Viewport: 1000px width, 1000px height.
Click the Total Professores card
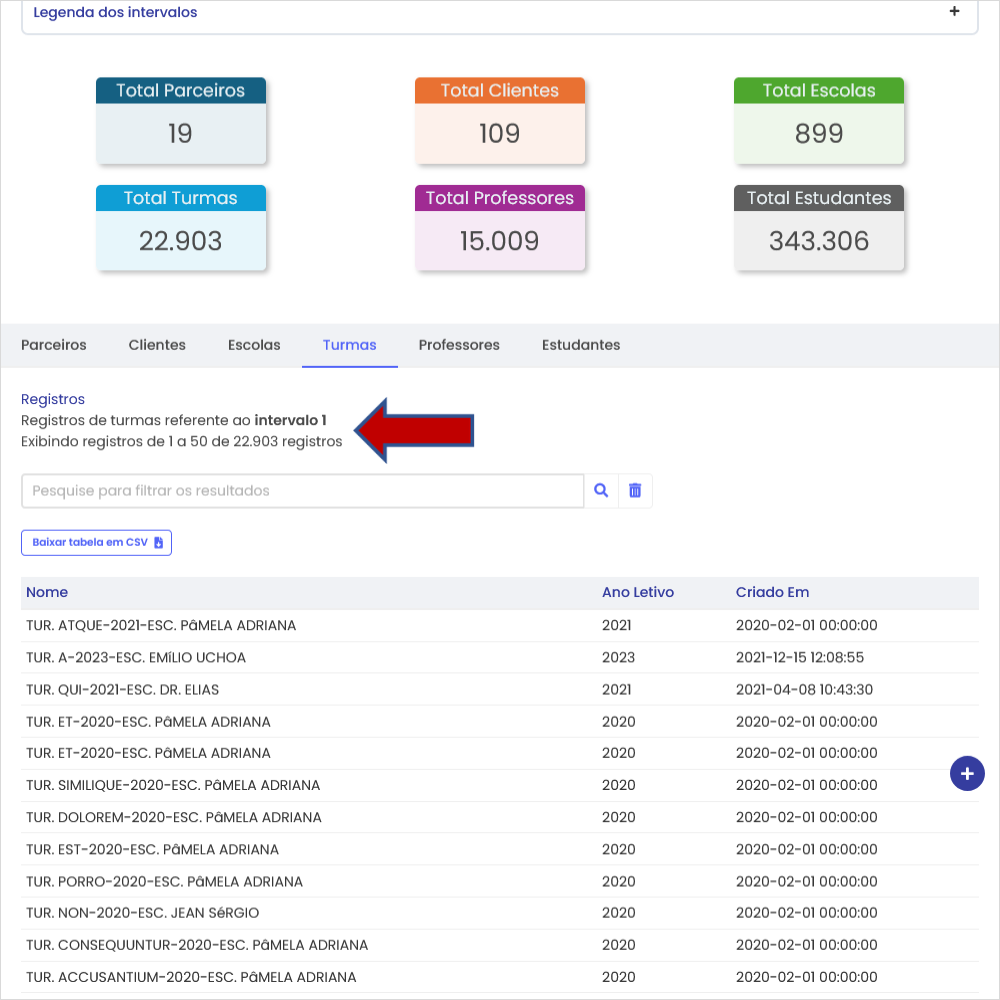pyautogui.click(x=500, y=228)
